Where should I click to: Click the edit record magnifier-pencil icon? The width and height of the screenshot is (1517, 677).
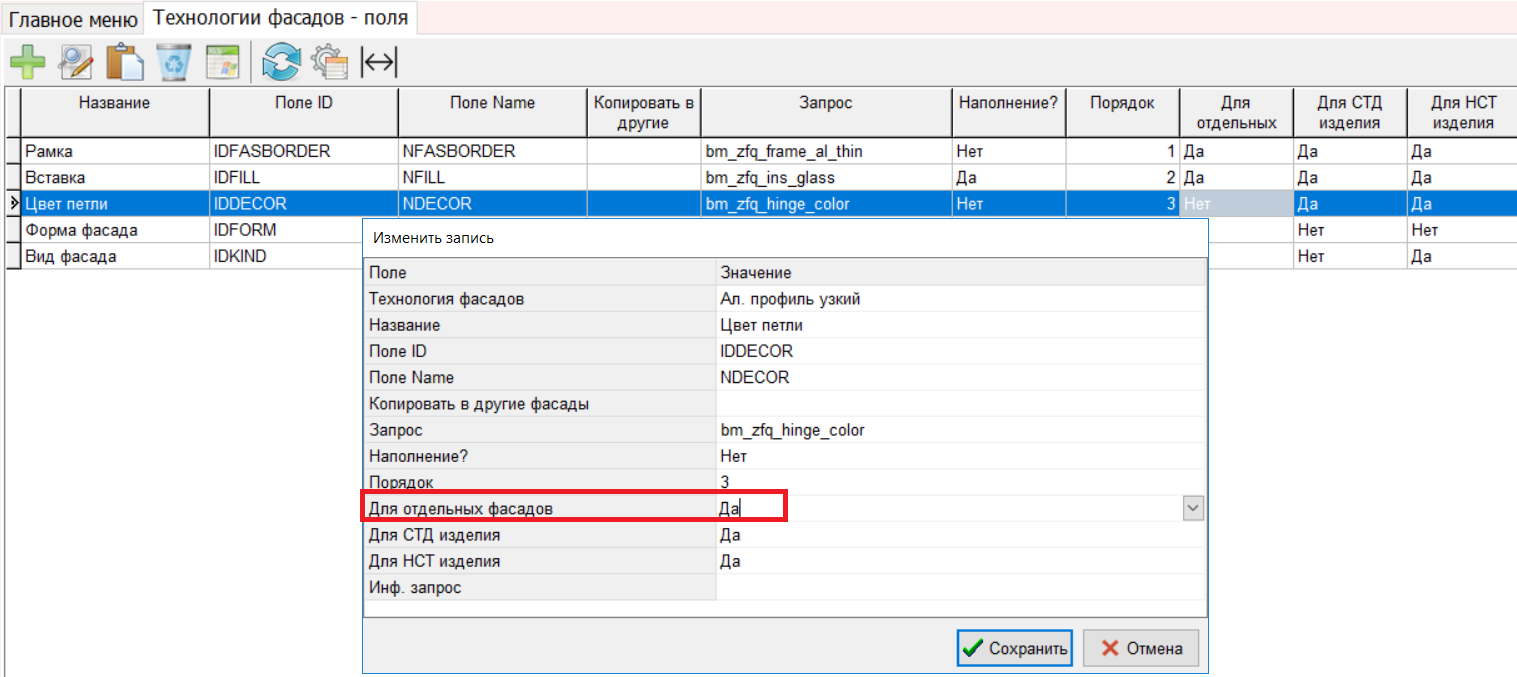coord(76,62)
